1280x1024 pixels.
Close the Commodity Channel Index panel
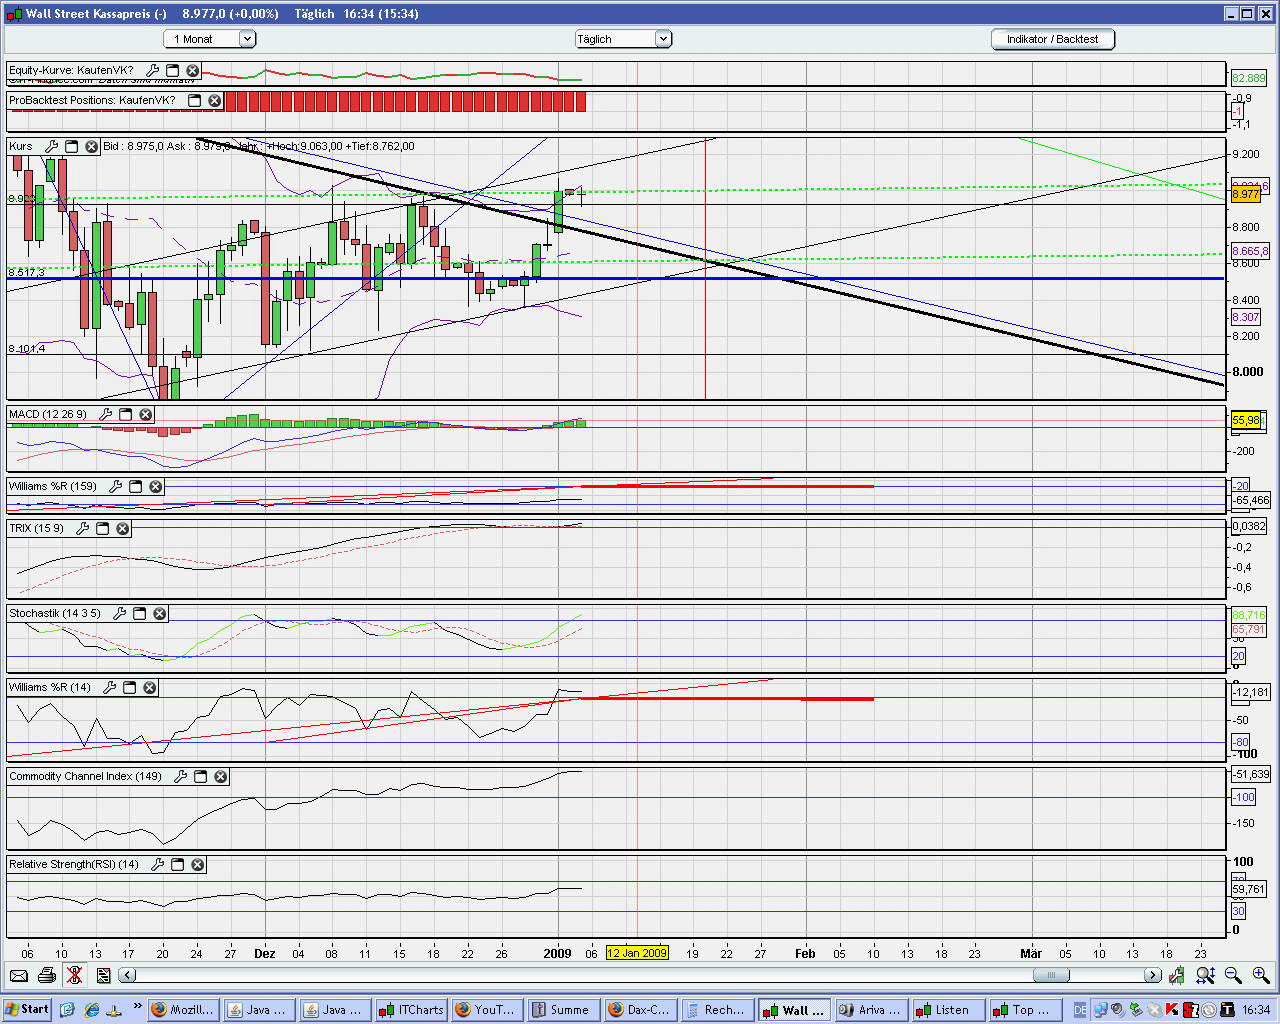220,776
